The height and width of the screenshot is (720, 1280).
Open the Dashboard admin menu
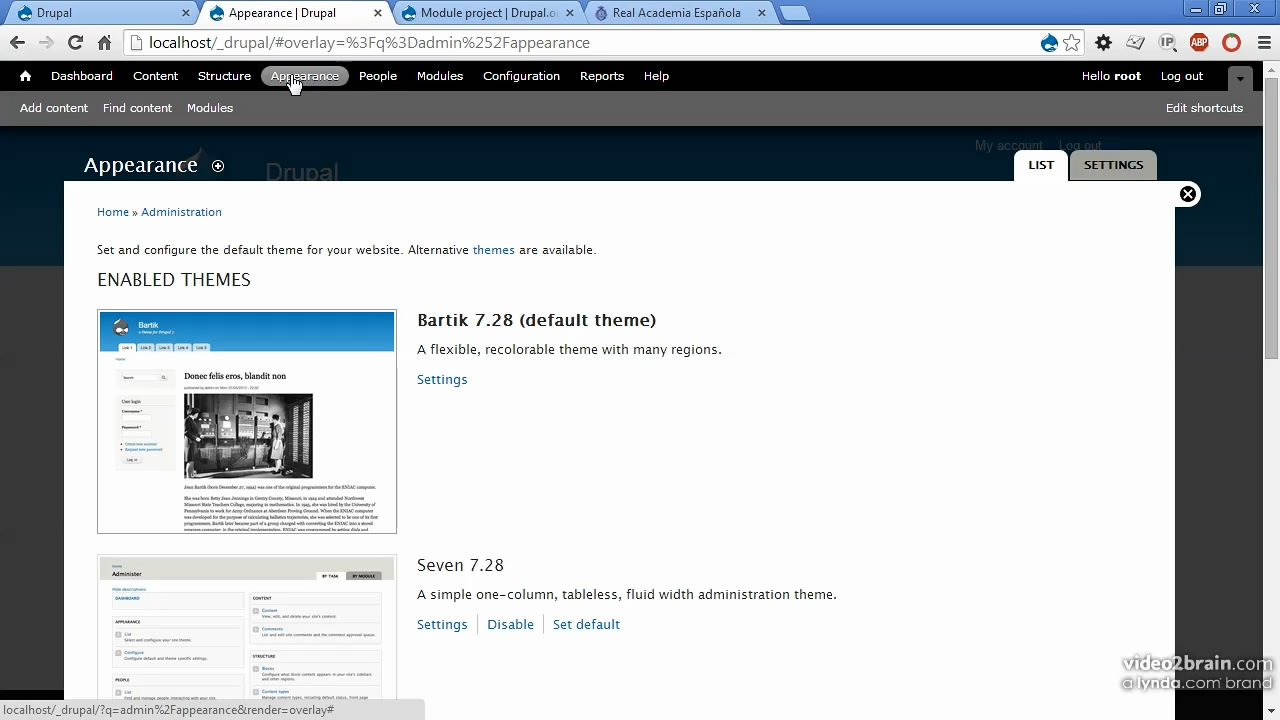[82, 76]
